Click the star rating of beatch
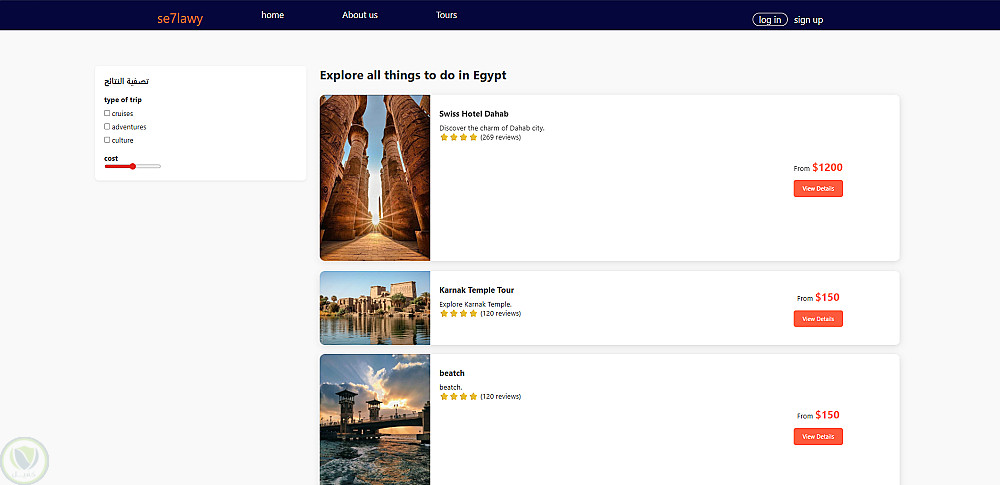Image resolution: width=1000 pixels, height=485 pixels. 459,396
